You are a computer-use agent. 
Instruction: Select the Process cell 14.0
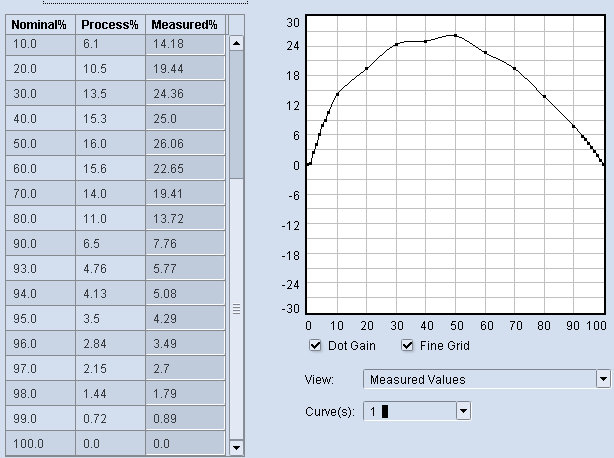pyautogui.click(x=110, y=194)
